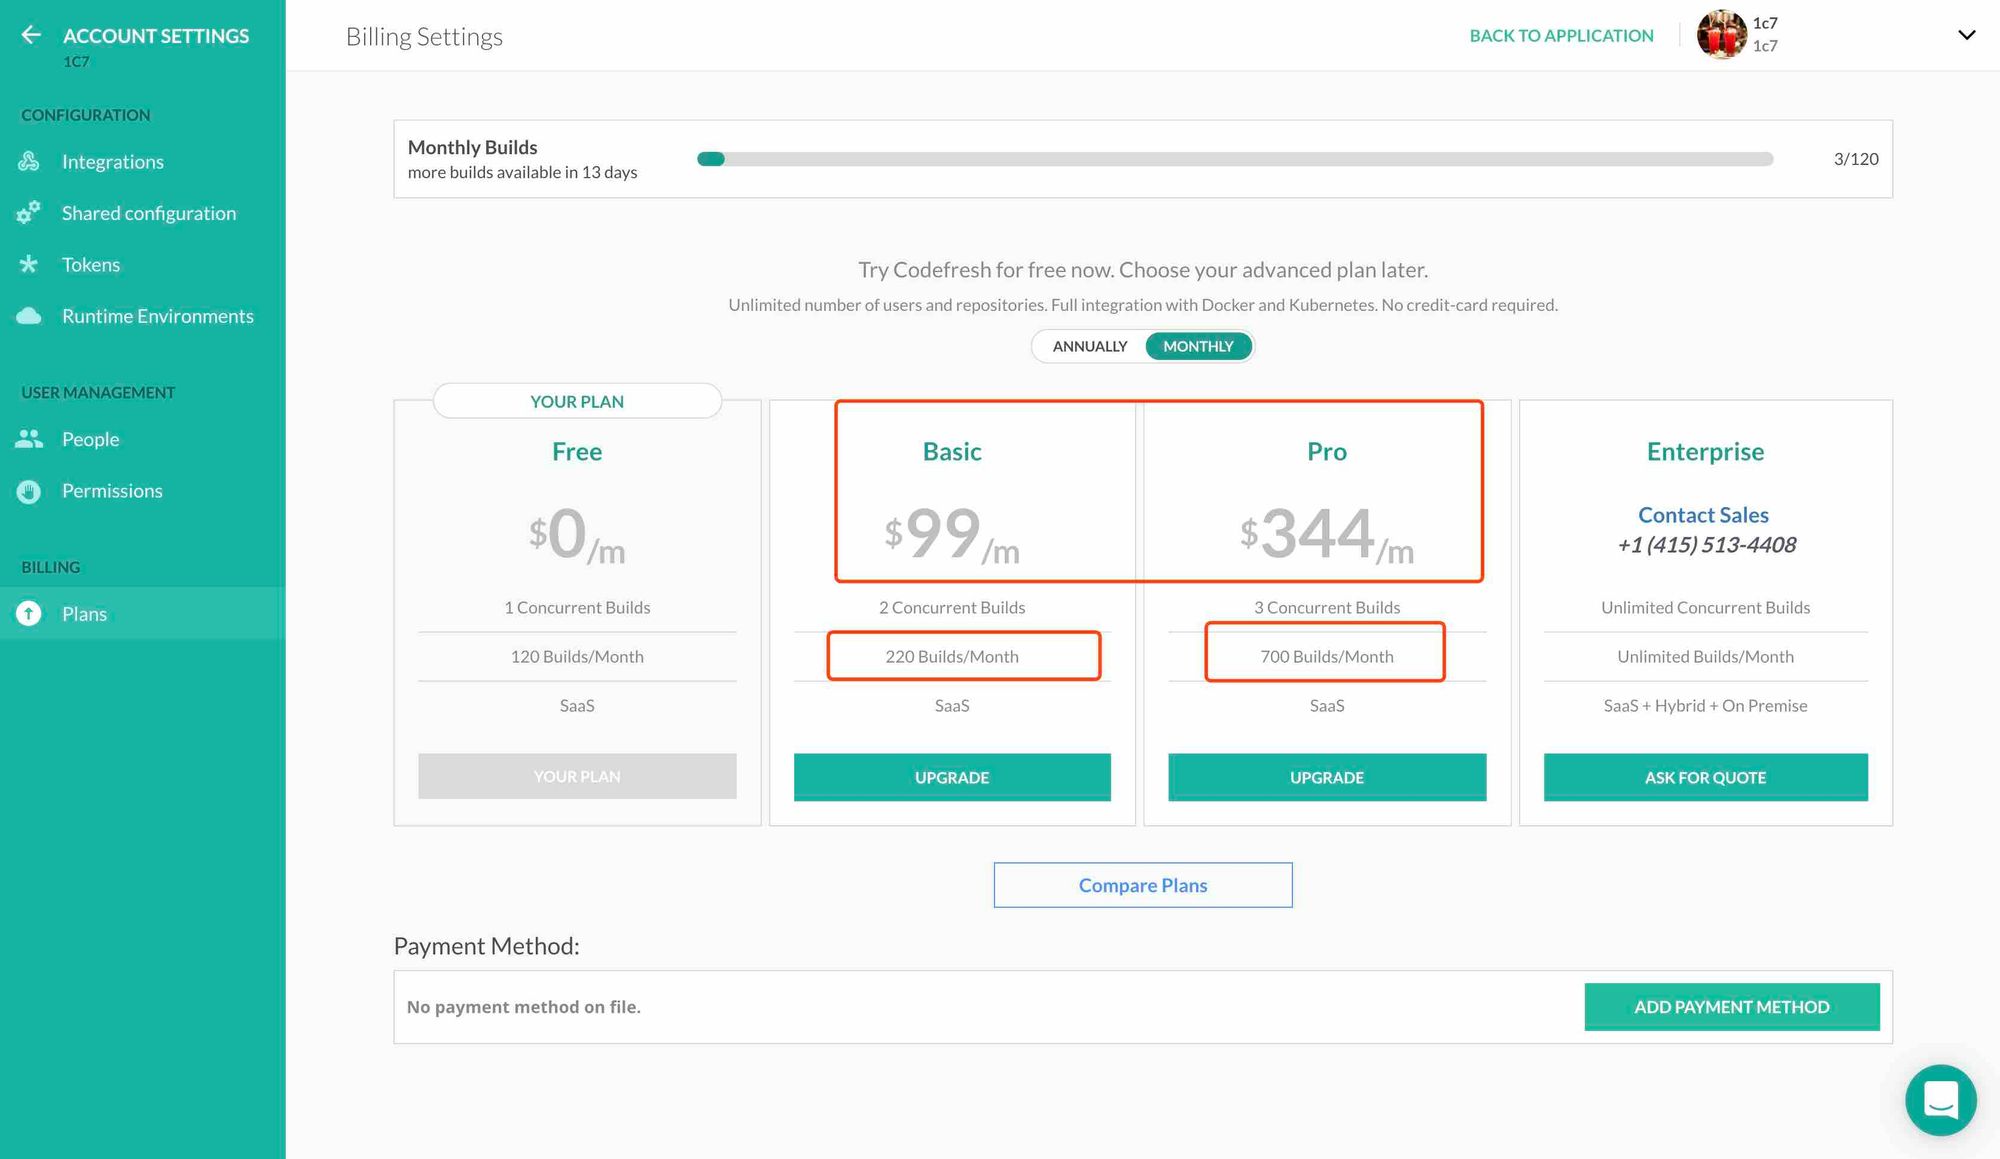This screenshot has width=2000, height=1159.
Task: Click the Plans upgrade arrow icon
Action: click(29, 613)
